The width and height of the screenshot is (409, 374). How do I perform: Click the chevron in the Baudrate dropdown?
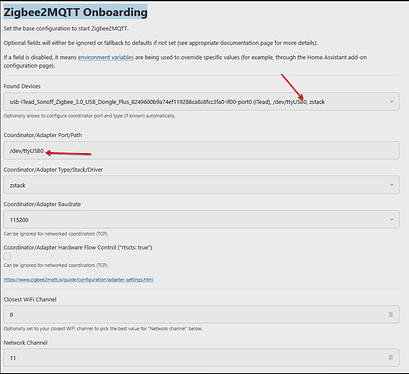point(392,219)
